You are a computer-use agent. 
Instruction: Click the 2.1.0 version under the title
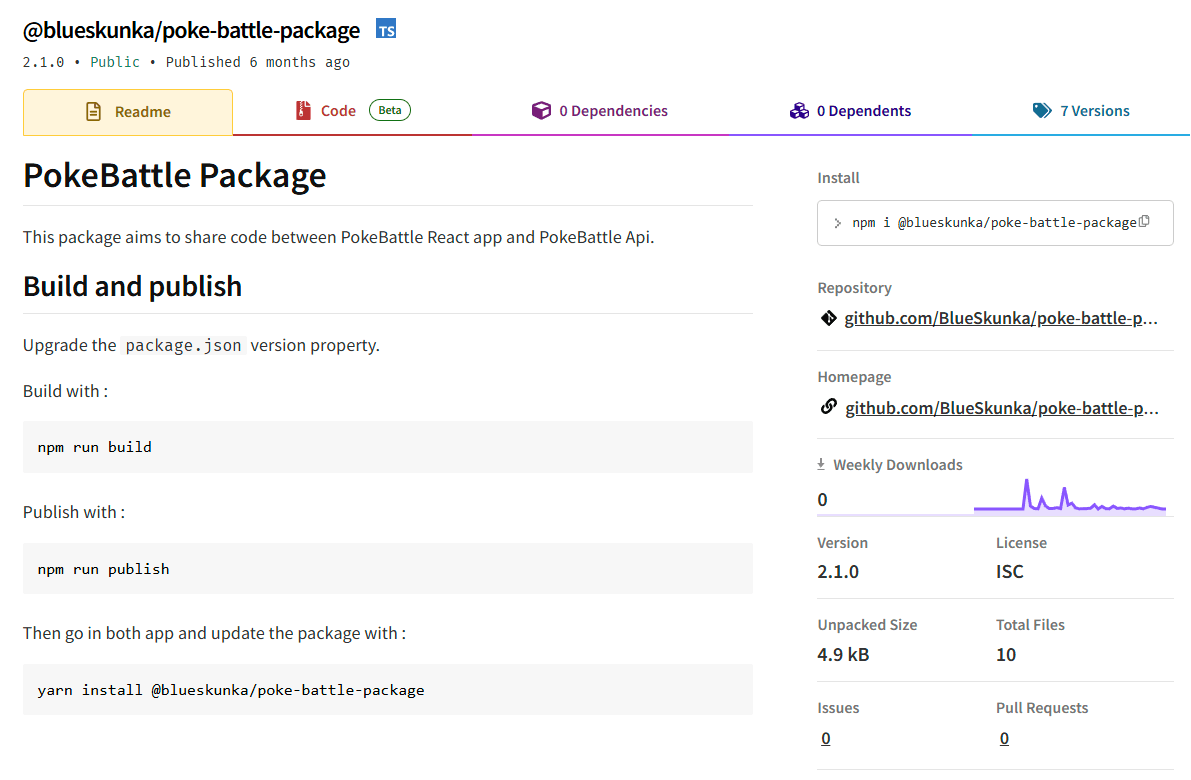pyautogui.click(x=43, y=62)
